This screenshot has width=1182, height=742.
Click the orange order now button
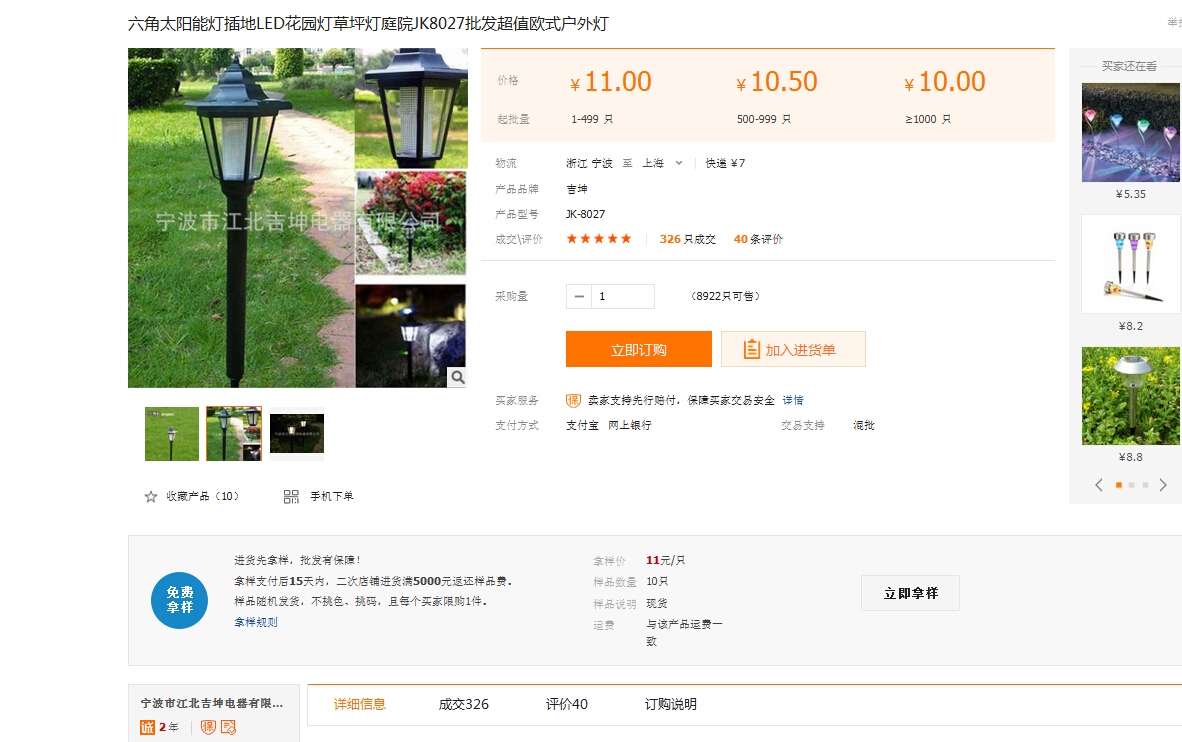click(x=638, y=349)
